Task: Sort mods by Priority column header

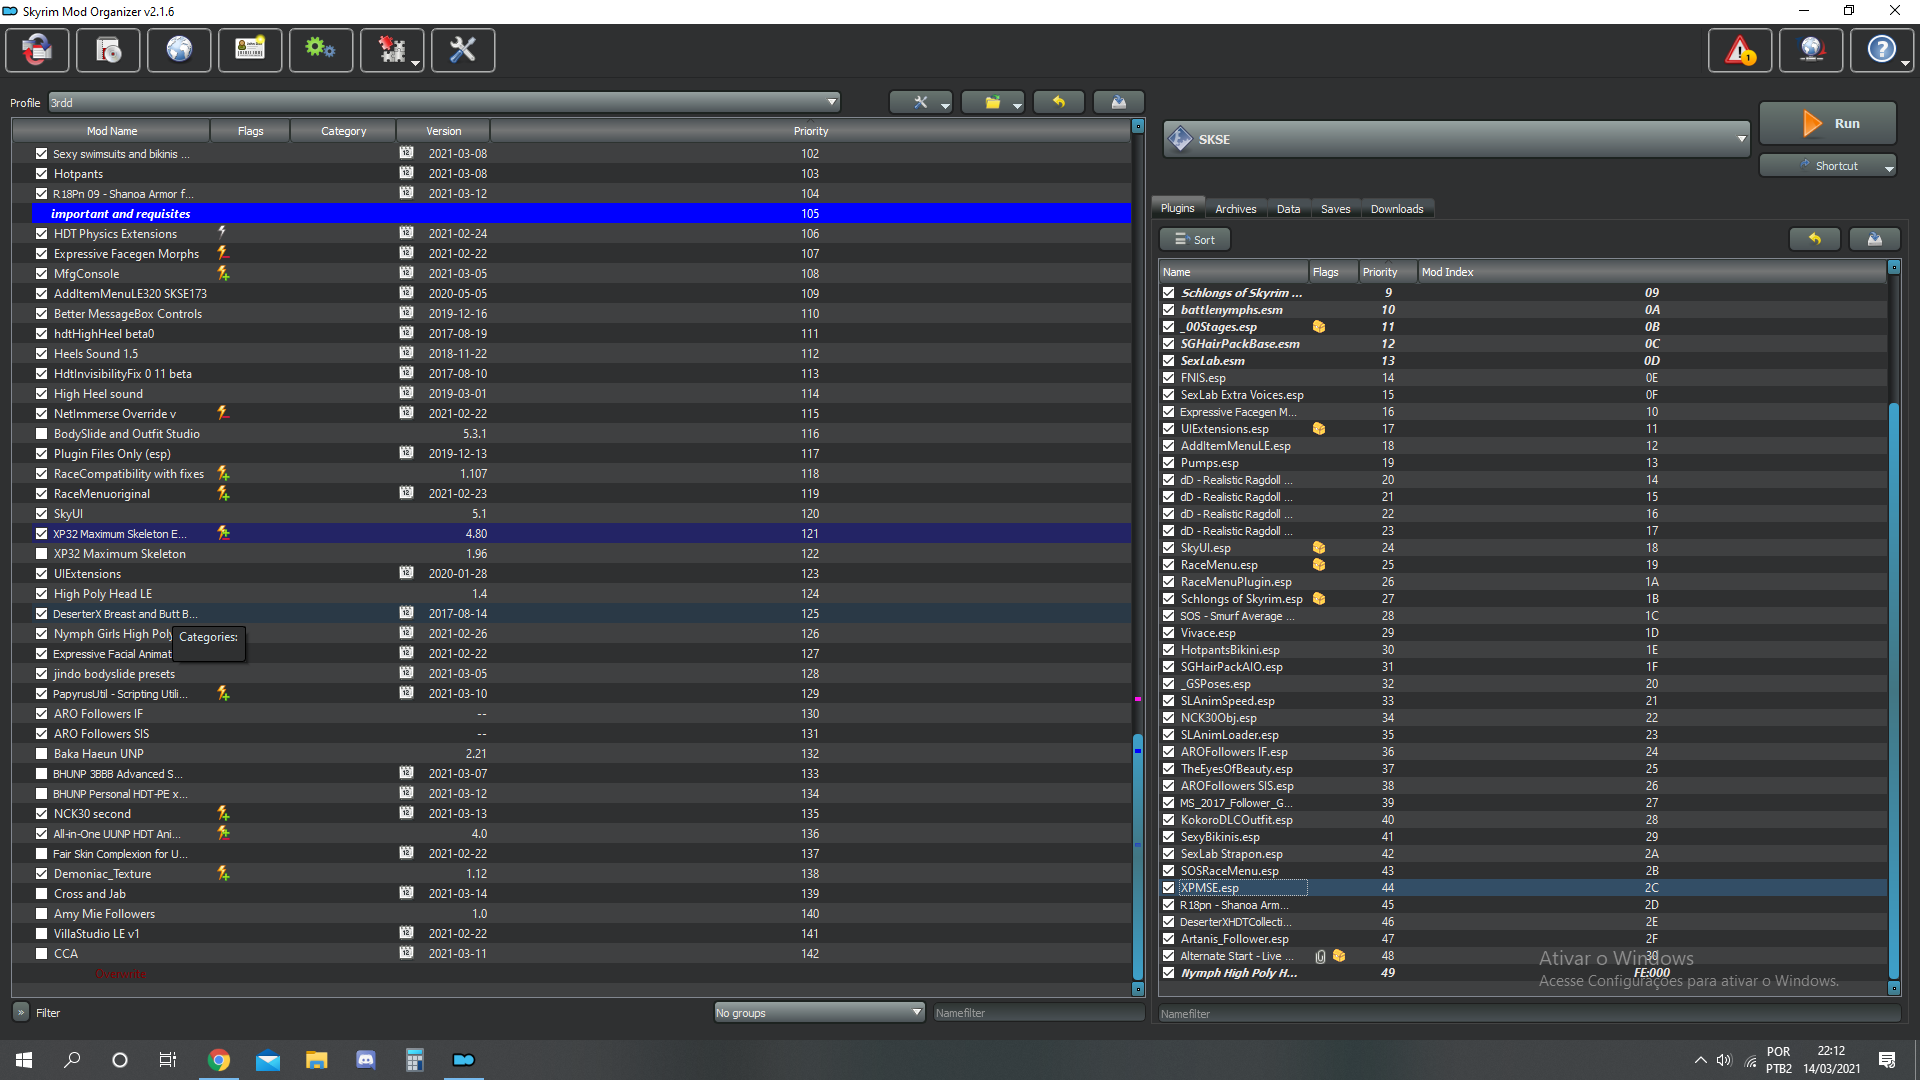Action: 810,131
